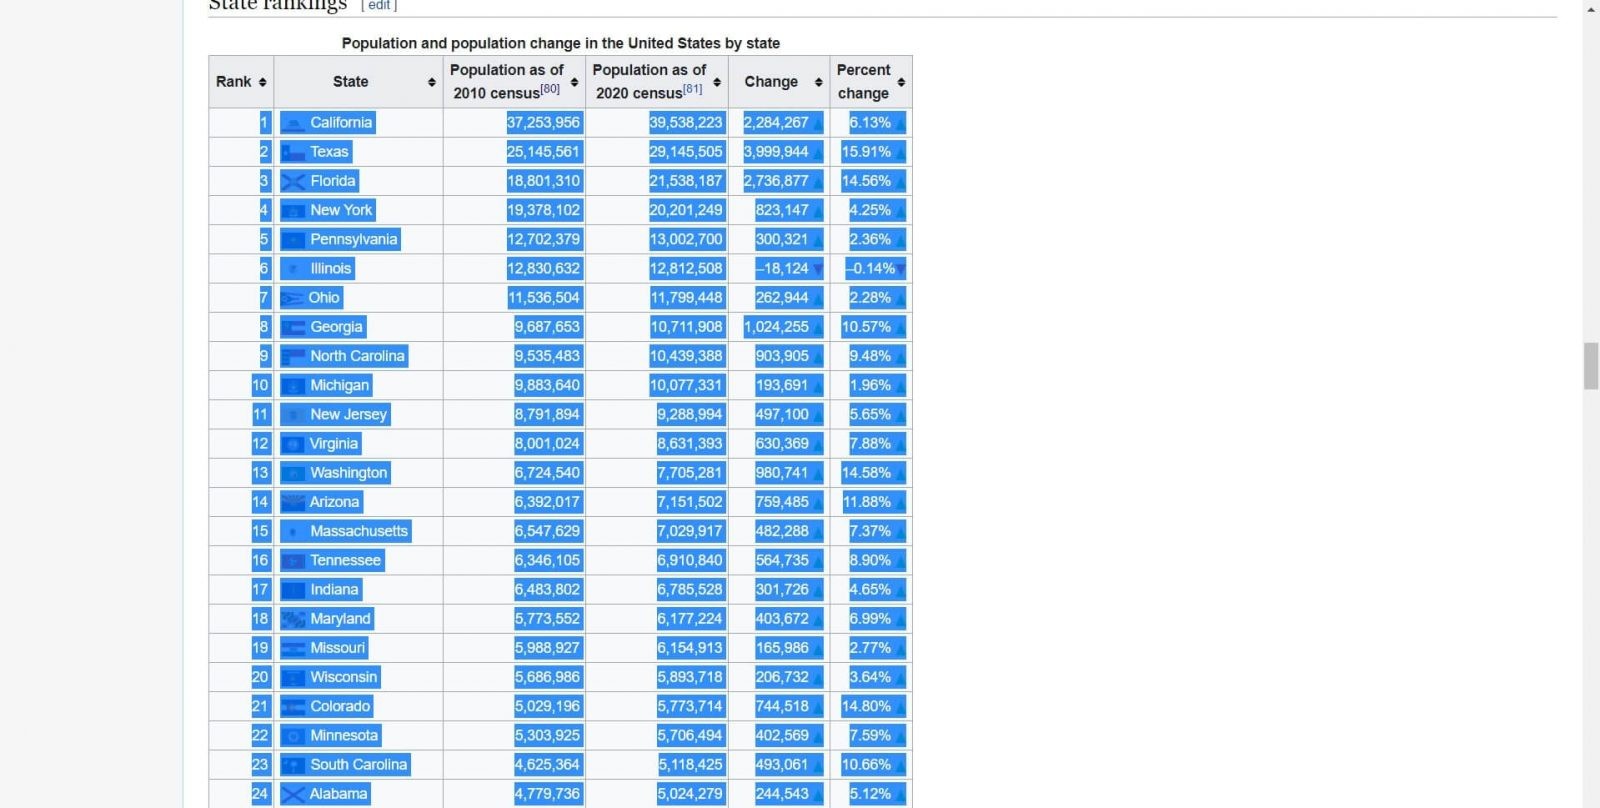The height and width of the screenshot is (808, 1600).
Task: Click the Alabama flag icon
Action: pos(293,794)
